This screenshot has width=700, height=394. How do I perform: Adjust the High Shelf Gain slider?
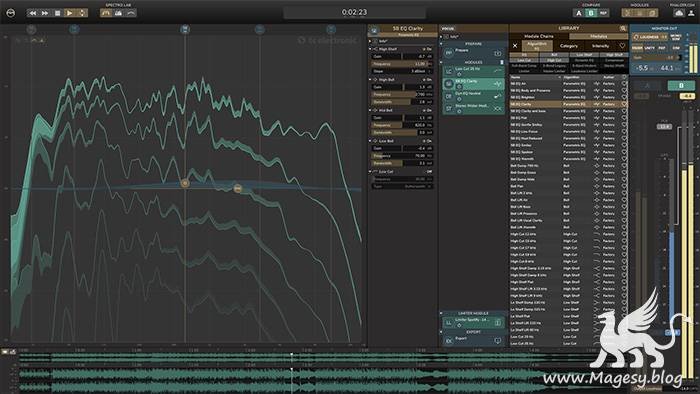click(x=402, y=56)
